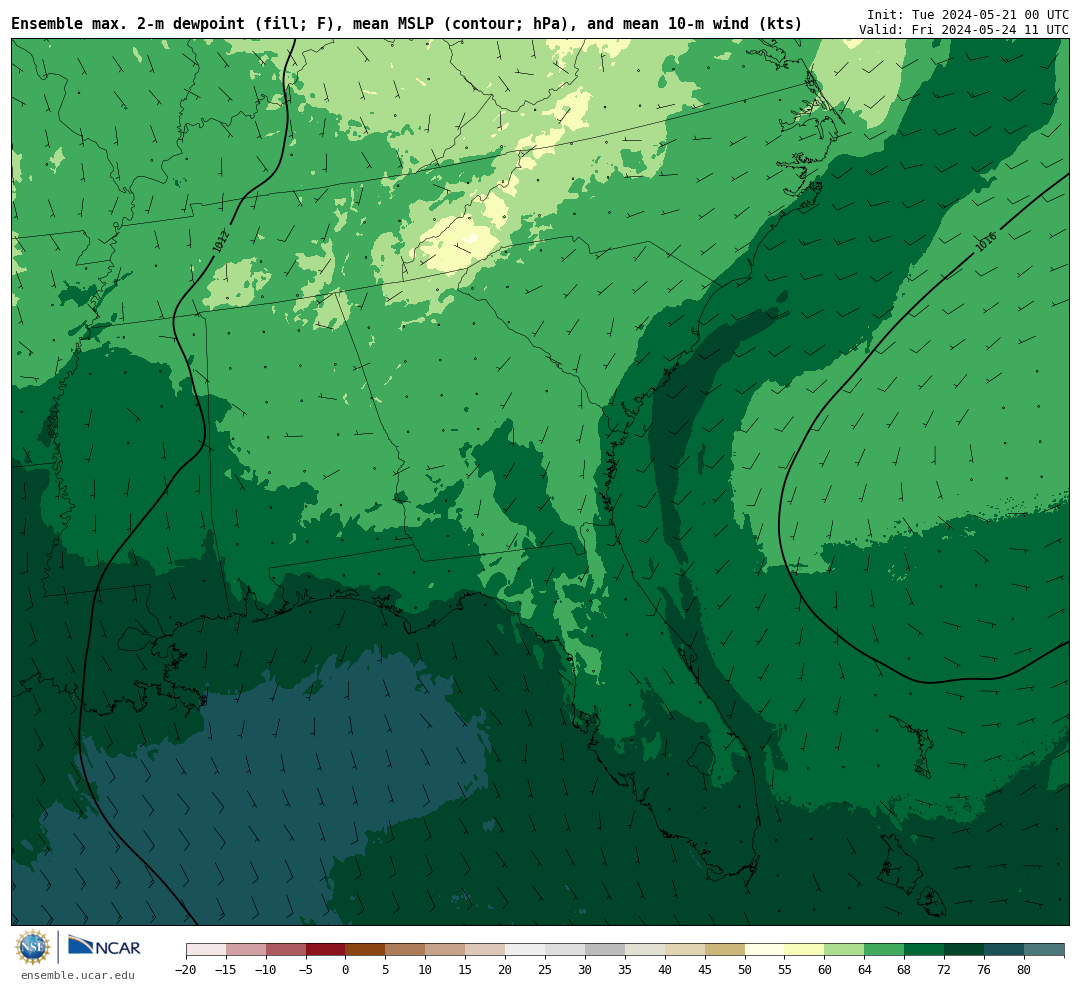Pick the brown swatch between 0 and 5
1080x988 pixels.
point(366,950)
